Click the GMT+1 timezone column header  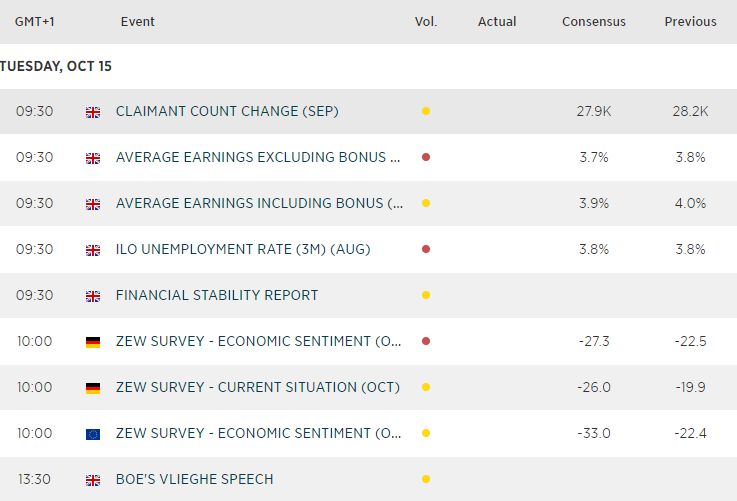coord(35,21)
